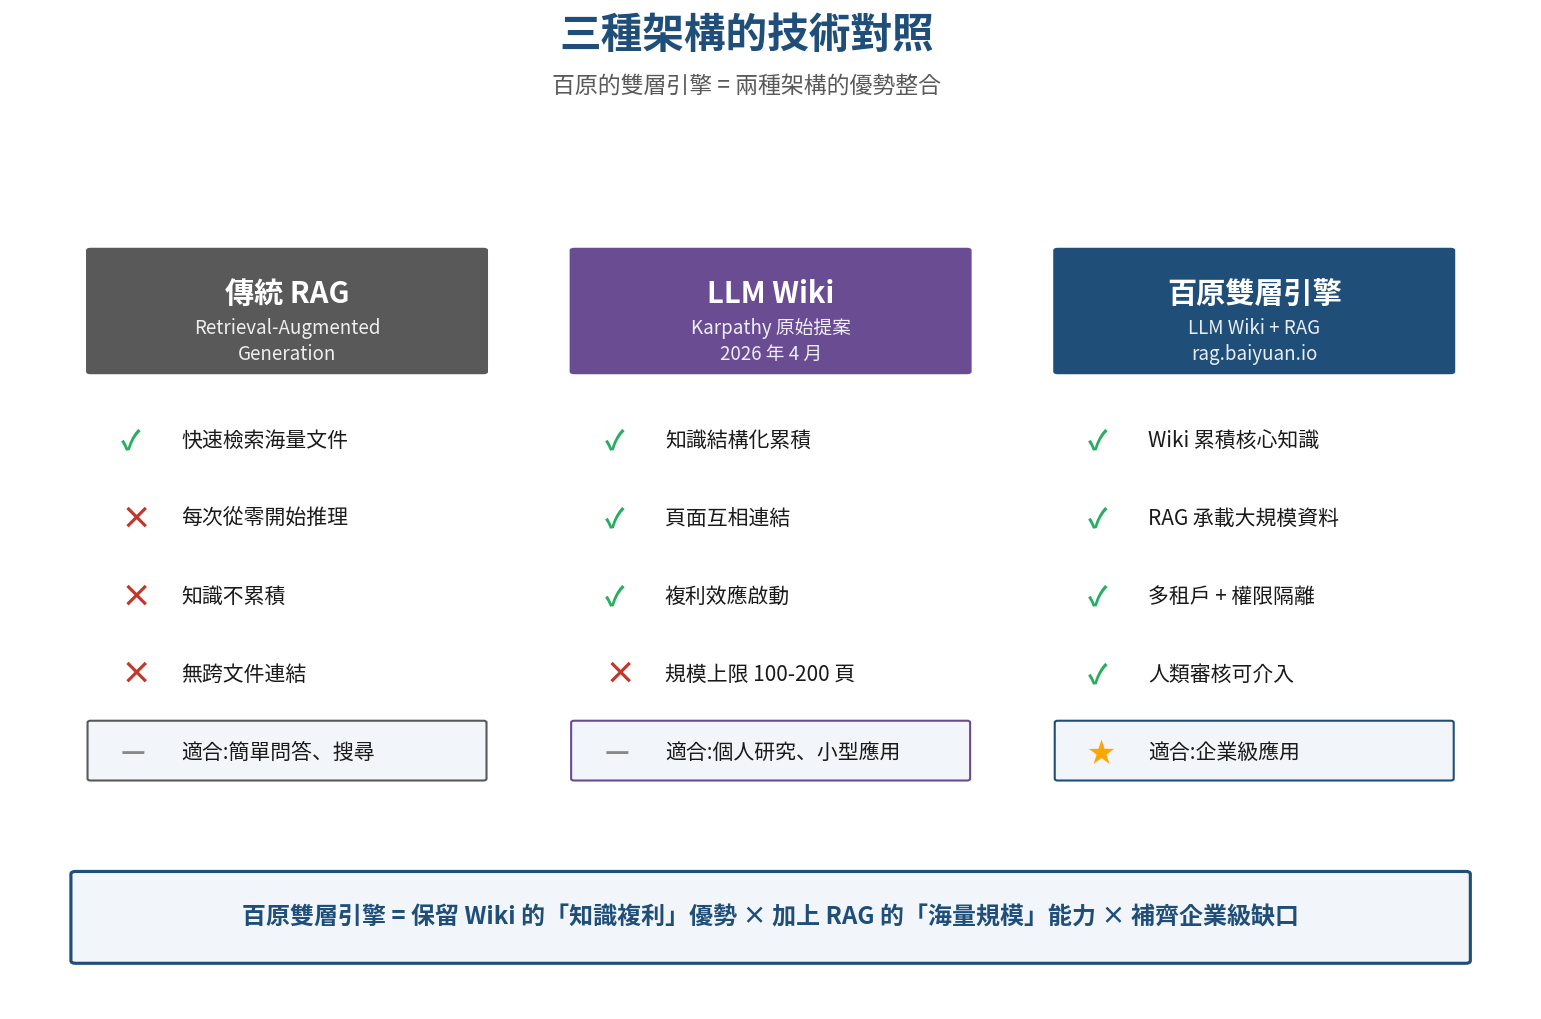The width and height of the screenshot is (1541, 1019).
Task: Click the text Karpathy 原始提案
Action: tap(771, 327)
